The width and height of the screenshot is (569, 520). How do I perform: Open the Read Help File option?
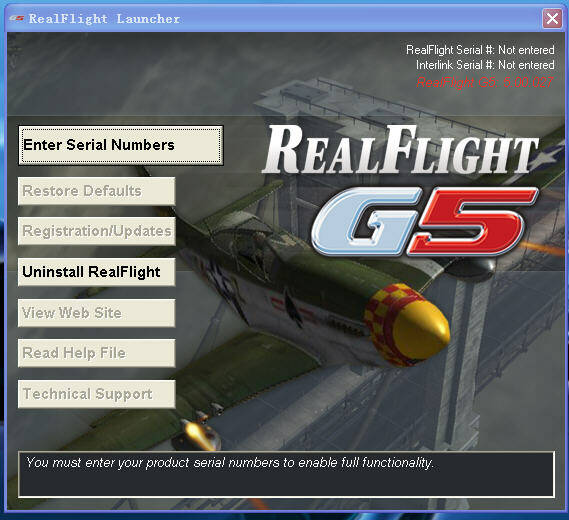(x=97, y=353)
